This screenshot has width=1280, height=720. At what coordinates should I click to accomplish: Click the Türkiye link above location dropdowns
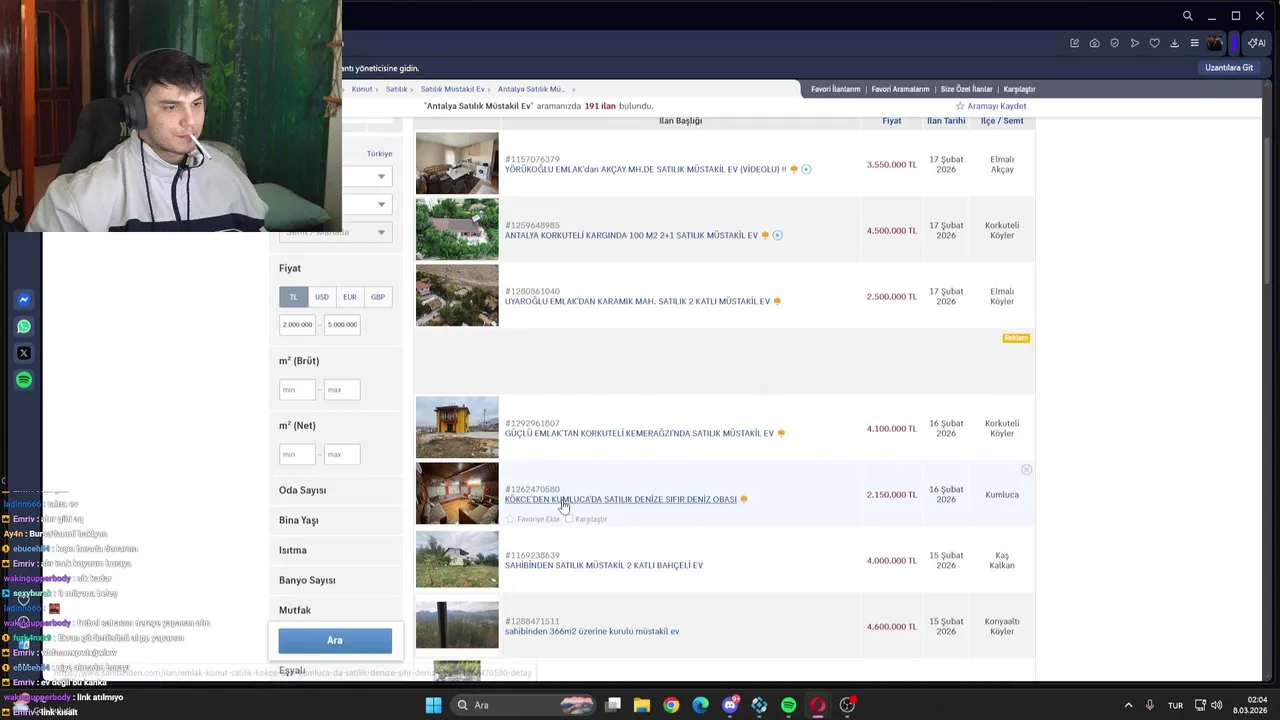point(379,154)
